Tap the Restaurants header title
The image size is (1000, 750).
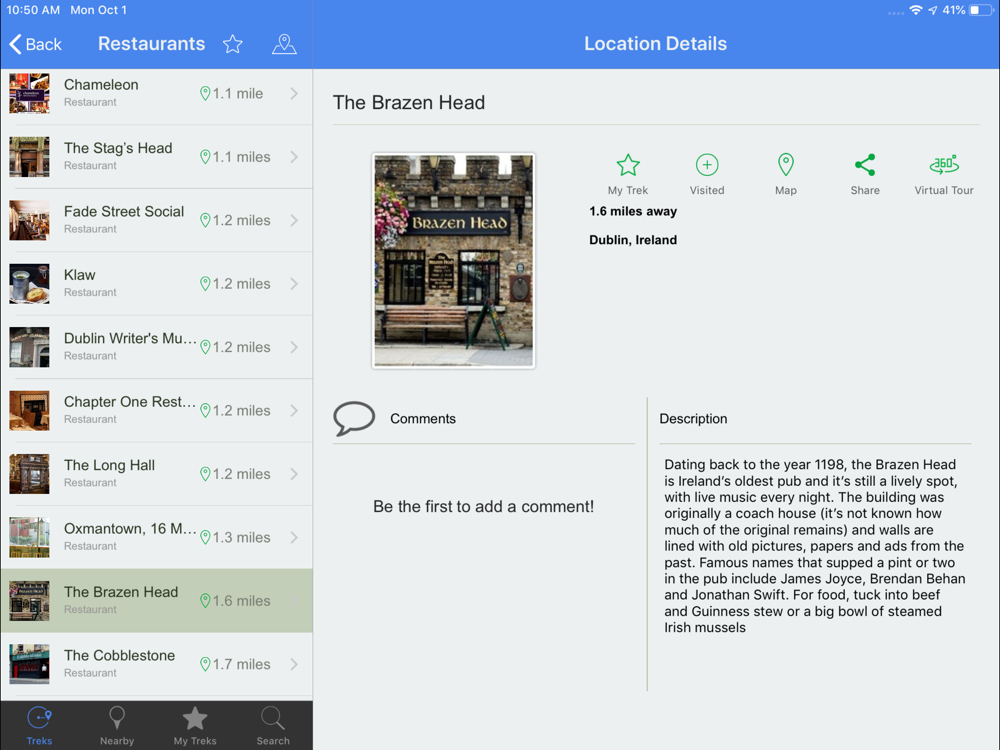click(x=152, y=44)
